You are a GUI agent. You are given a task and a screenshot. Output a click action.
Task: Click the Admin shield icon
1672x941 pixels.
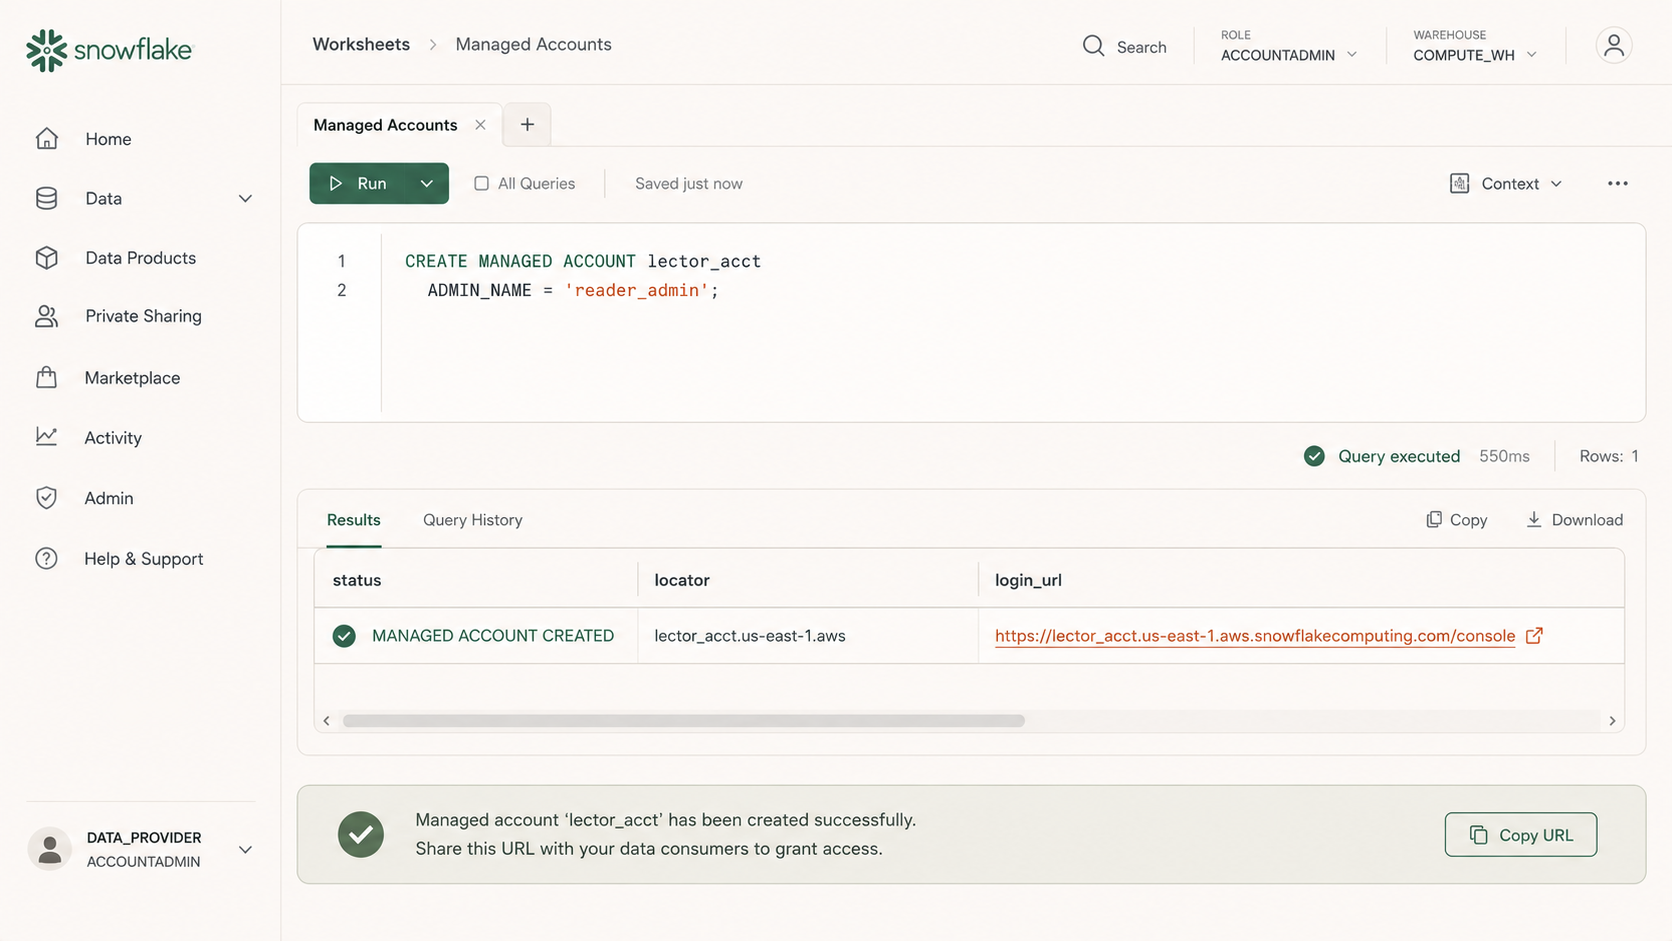[x=47, y=498]
